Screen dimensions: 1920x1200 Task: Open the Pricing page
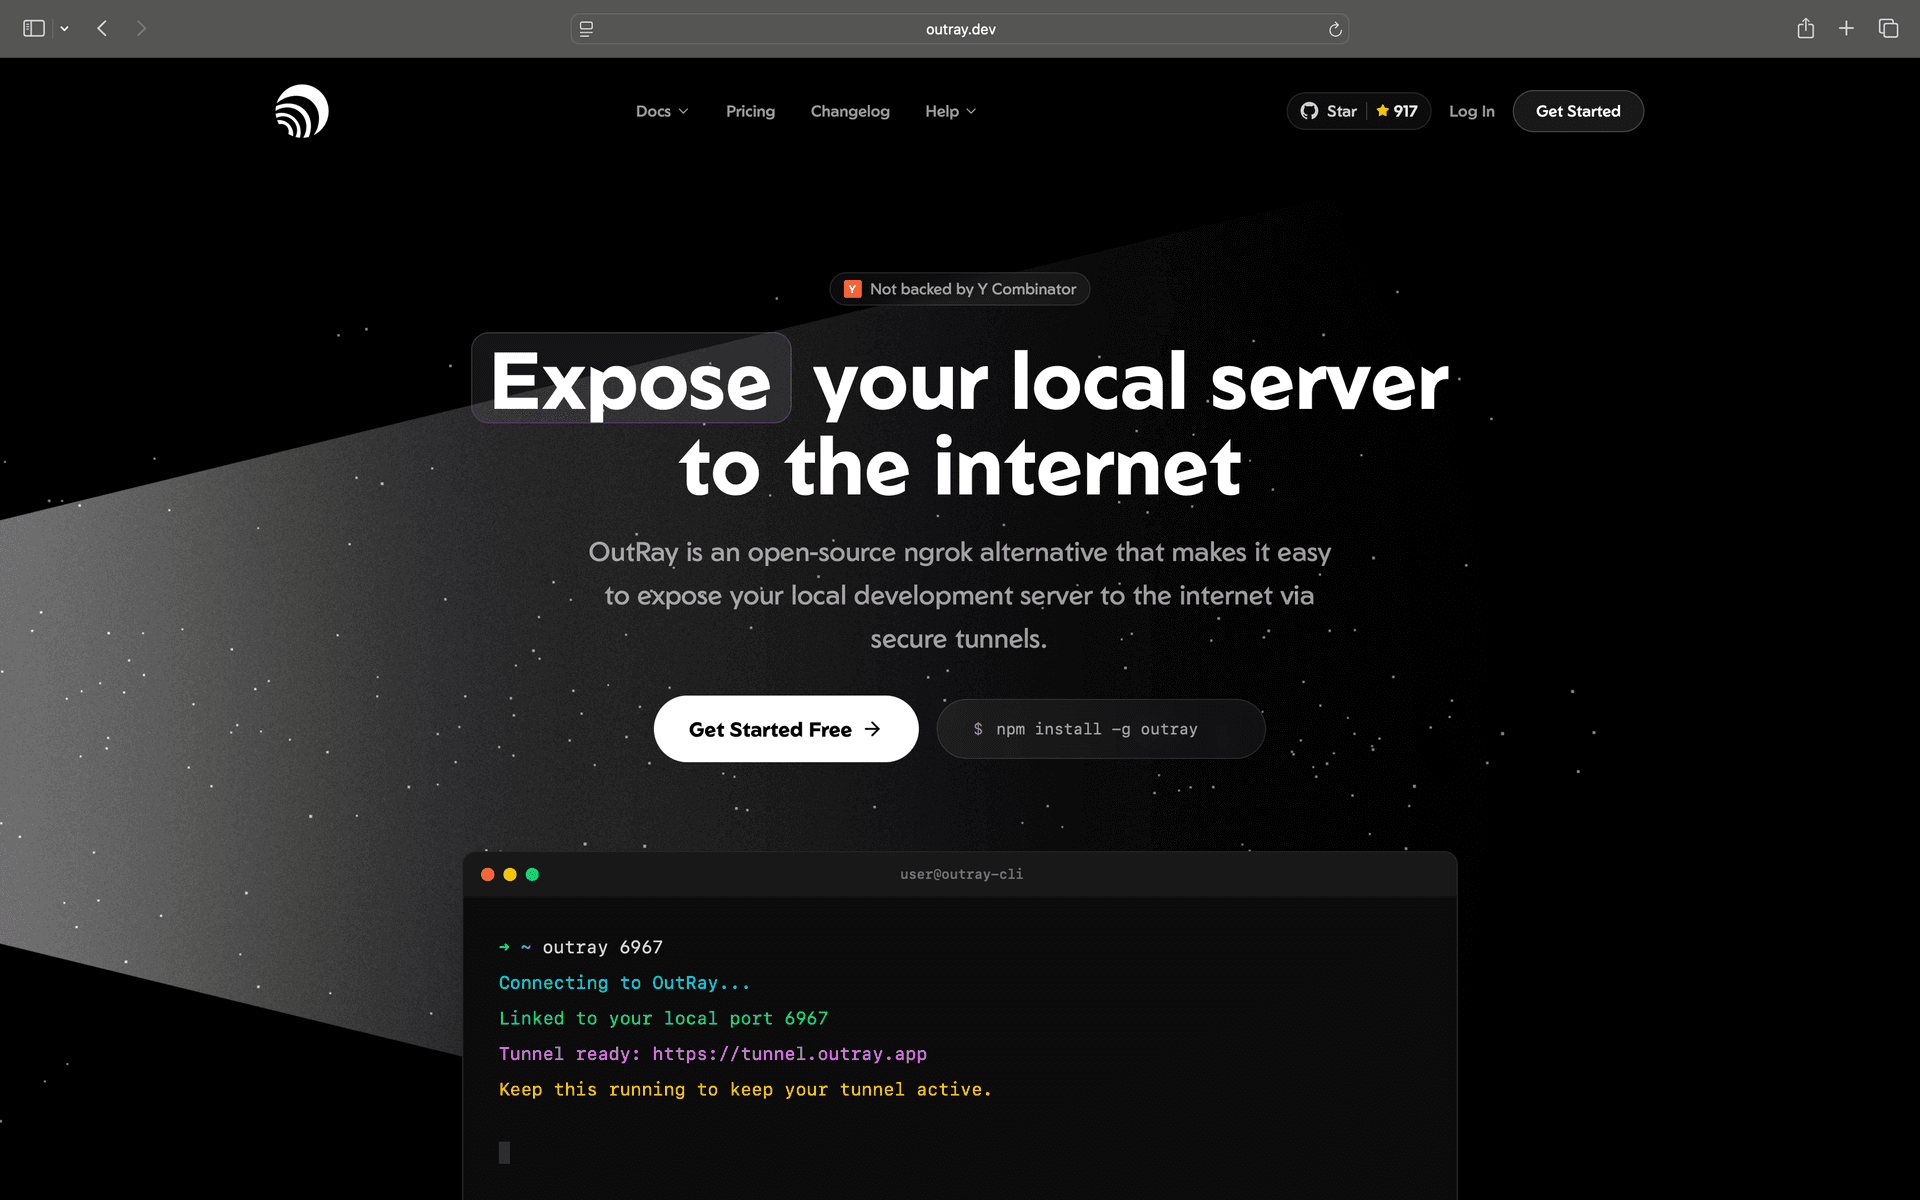click(750, 111)
